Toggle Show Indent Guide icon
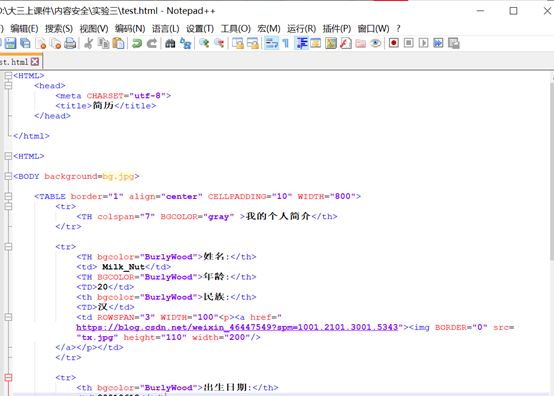The width and height of the screenshot is (554, 396). click(x=301, y=43)
